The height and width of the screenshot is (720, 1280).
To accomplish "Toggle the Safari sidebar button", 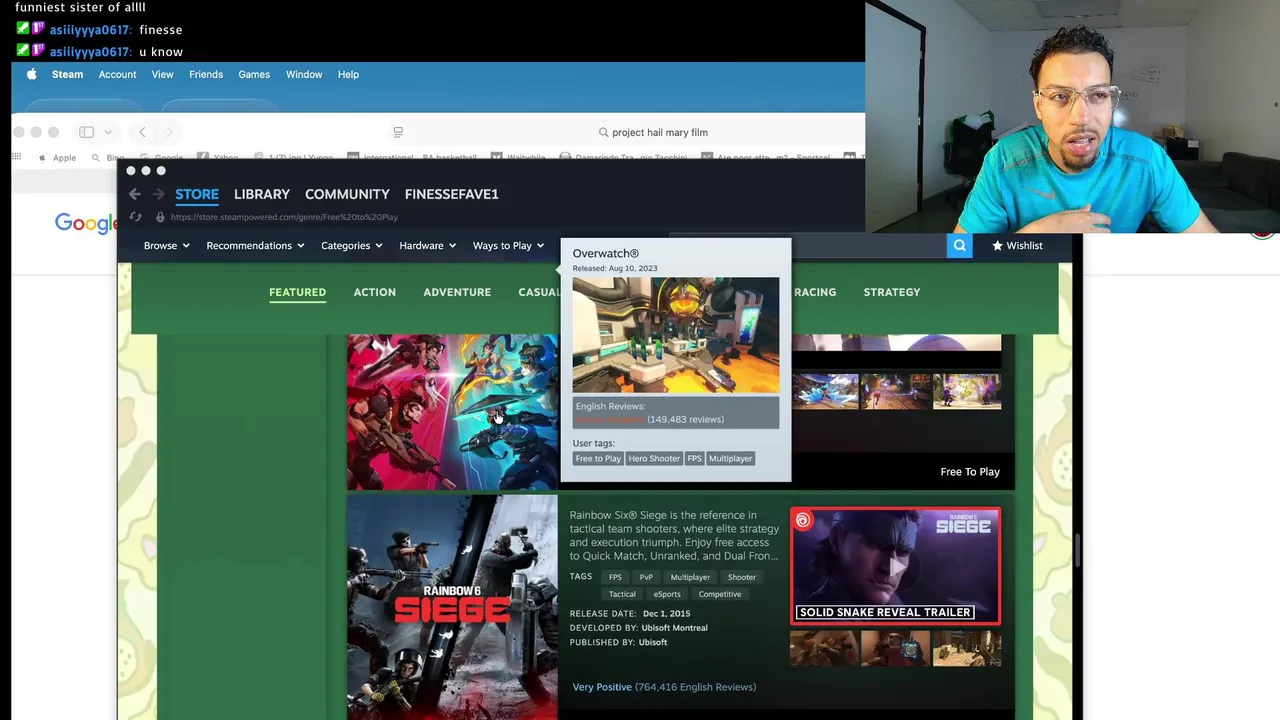I will point(87,132).
